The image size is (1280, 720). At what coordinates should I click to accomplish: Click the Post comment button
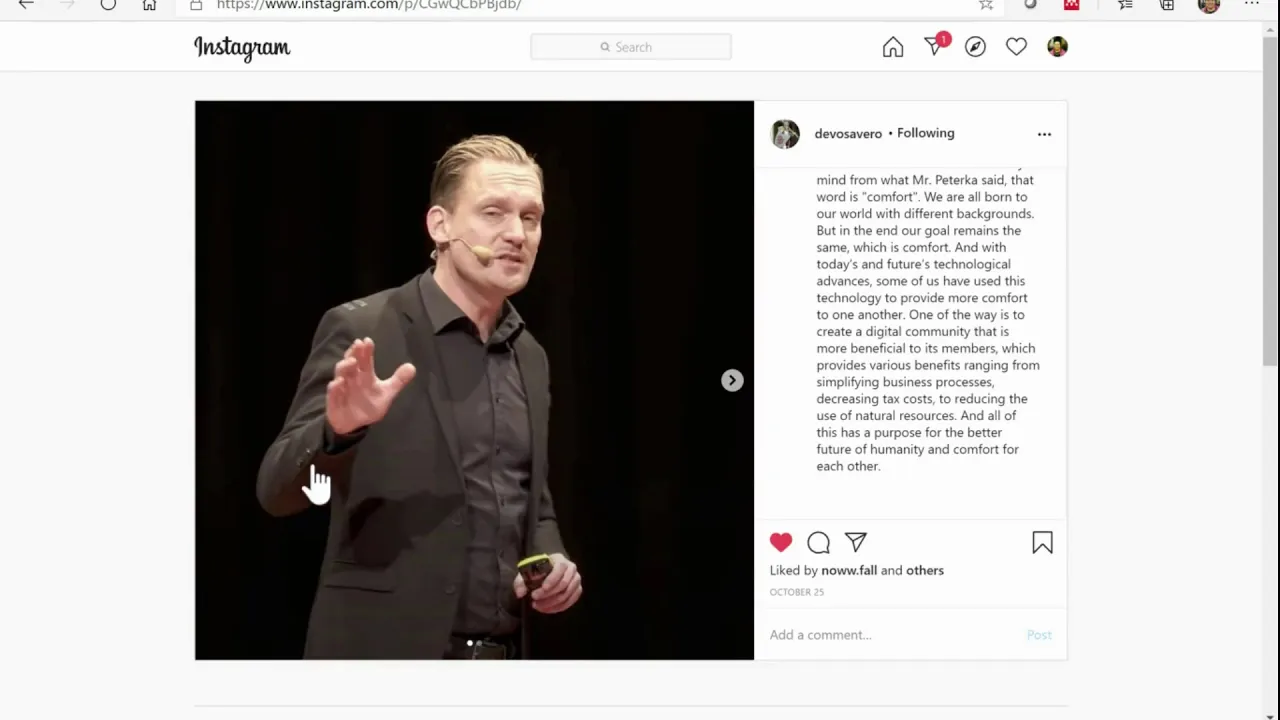click(1039, 635)
